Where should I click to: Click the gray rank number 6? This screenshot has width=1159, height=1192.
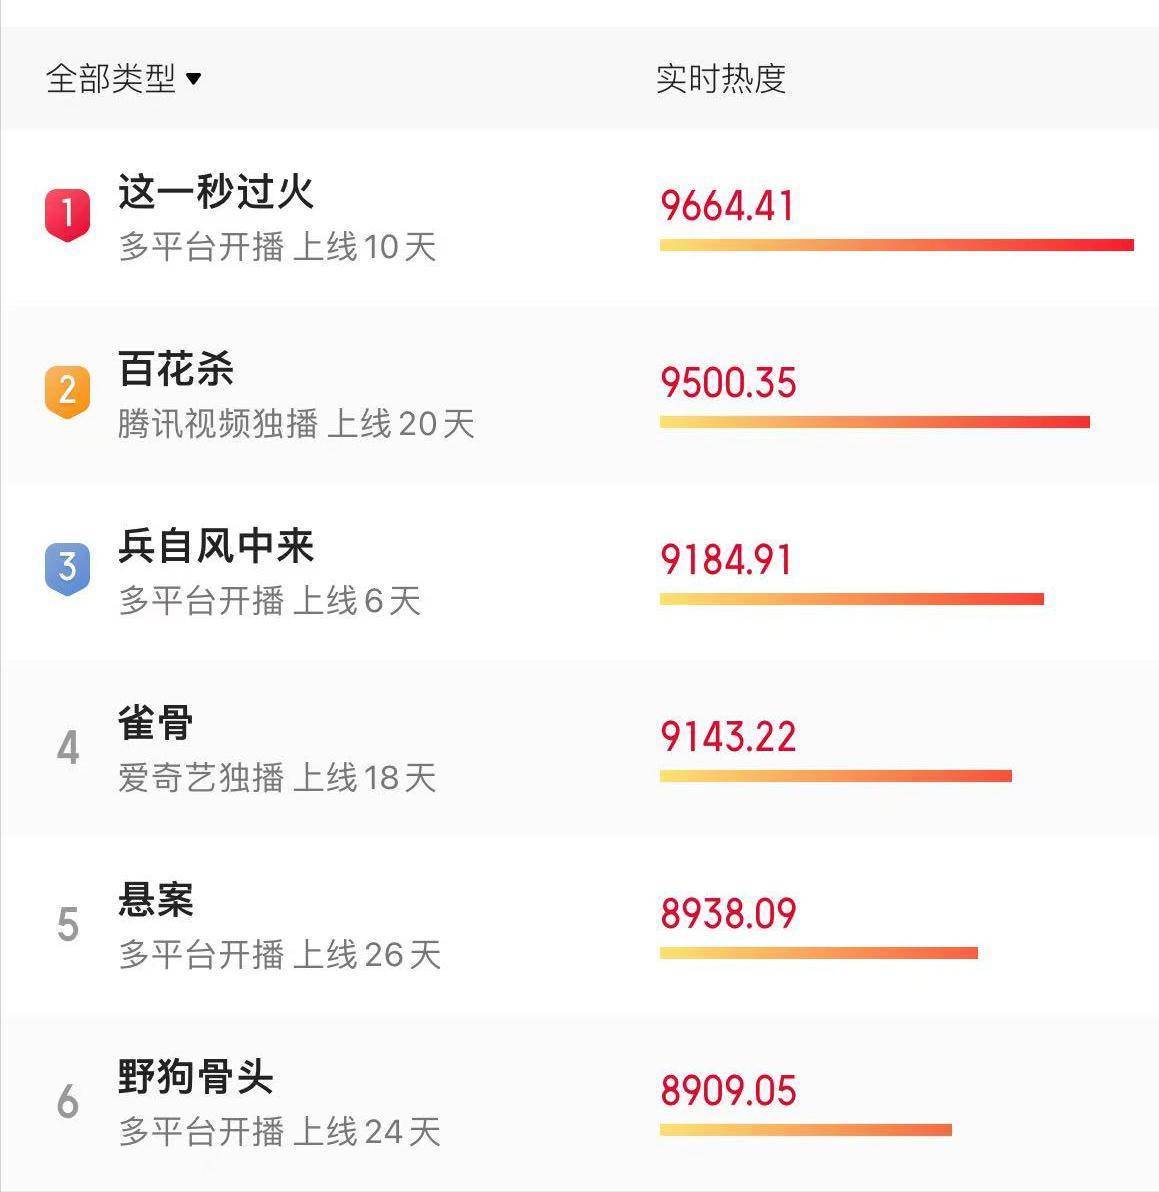tap(68, 1102)
